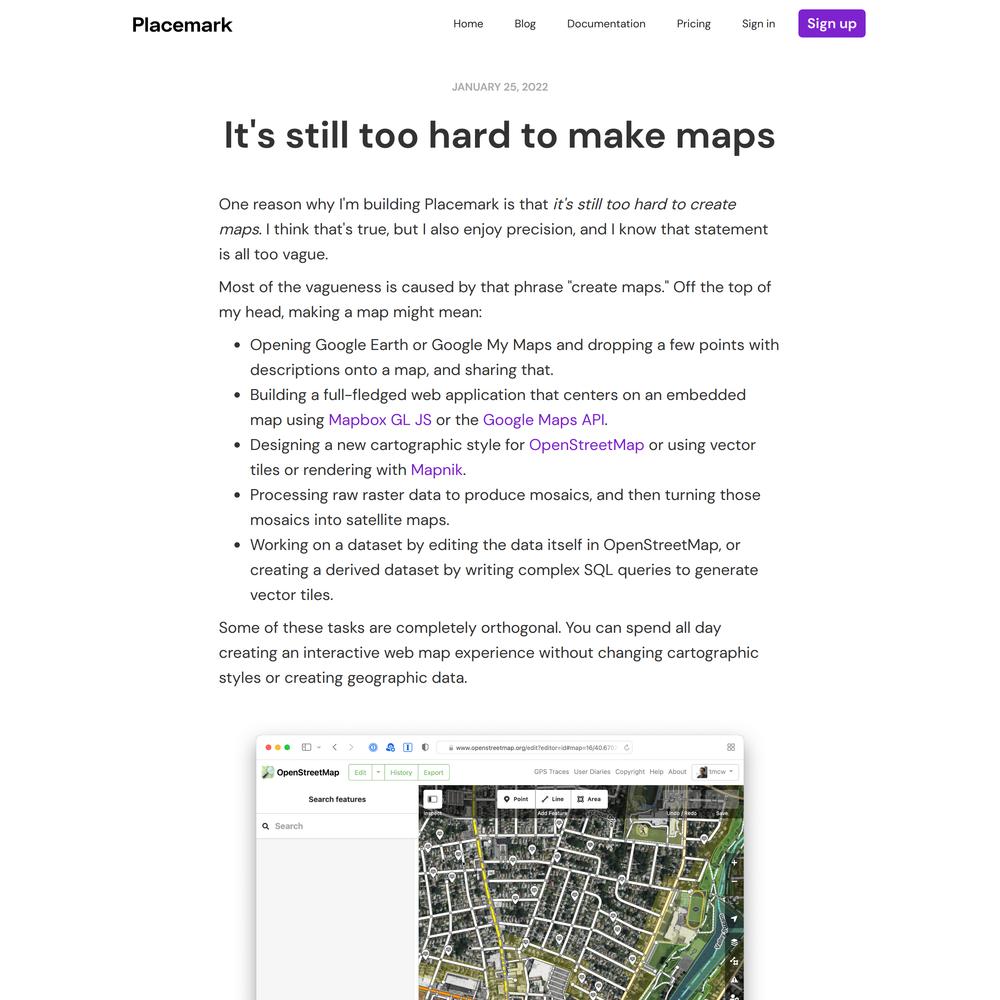Open the OpenStreetMap link in the article

pyautogui.click(x=586, y=445)
